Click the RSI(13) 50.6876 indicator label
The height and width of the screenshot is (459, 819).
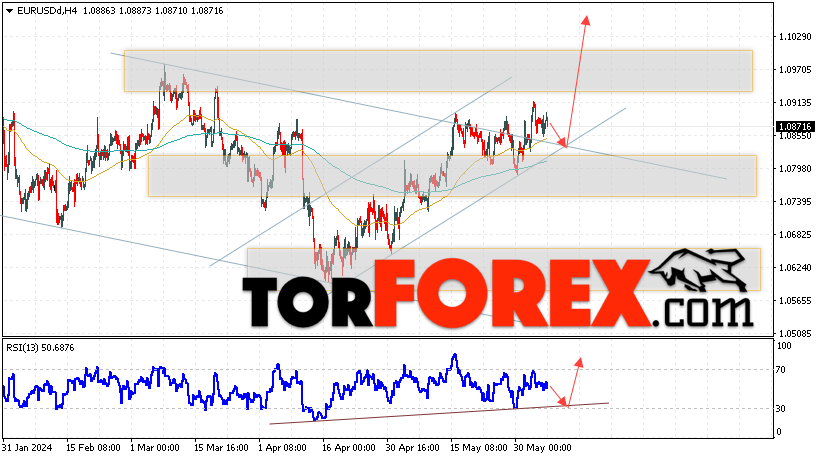coord(40,348)
